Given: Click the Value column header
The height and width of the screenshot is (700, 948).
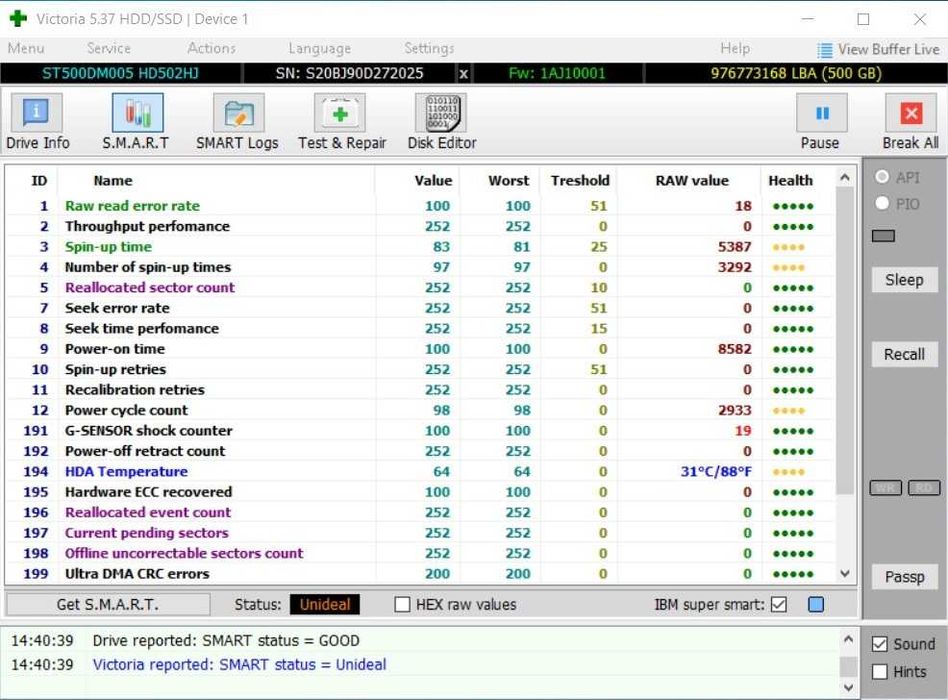Looking at the screenshot, I should [433, 181].
